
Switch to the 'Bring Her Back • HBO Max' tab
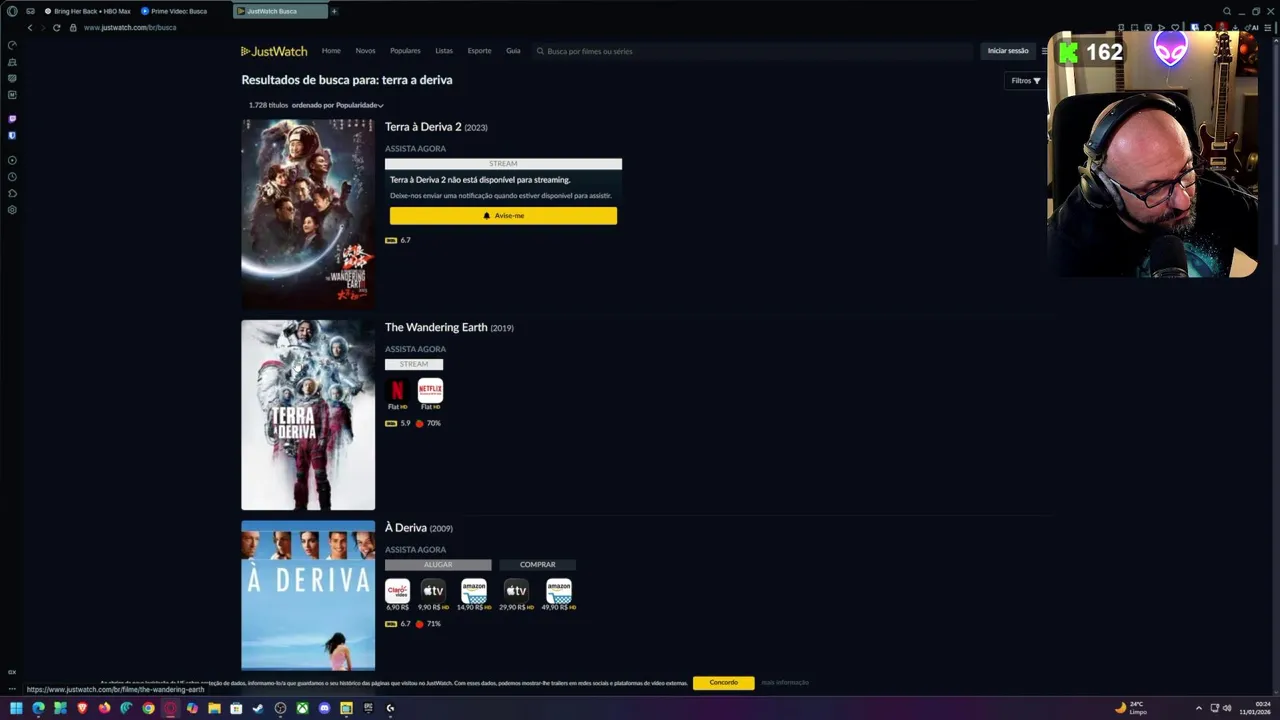87,11
